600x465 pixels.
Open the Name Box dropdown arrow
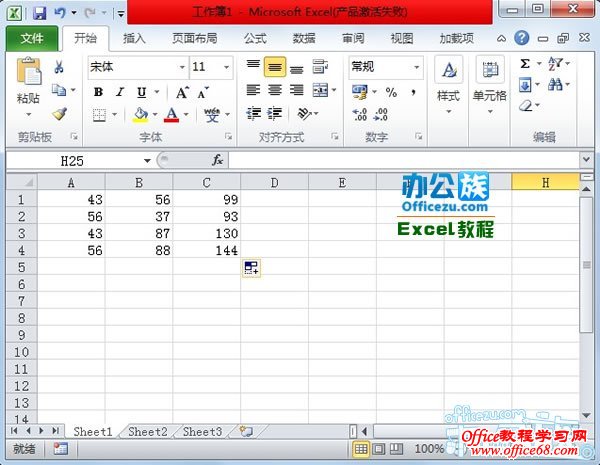click(147, 161)
